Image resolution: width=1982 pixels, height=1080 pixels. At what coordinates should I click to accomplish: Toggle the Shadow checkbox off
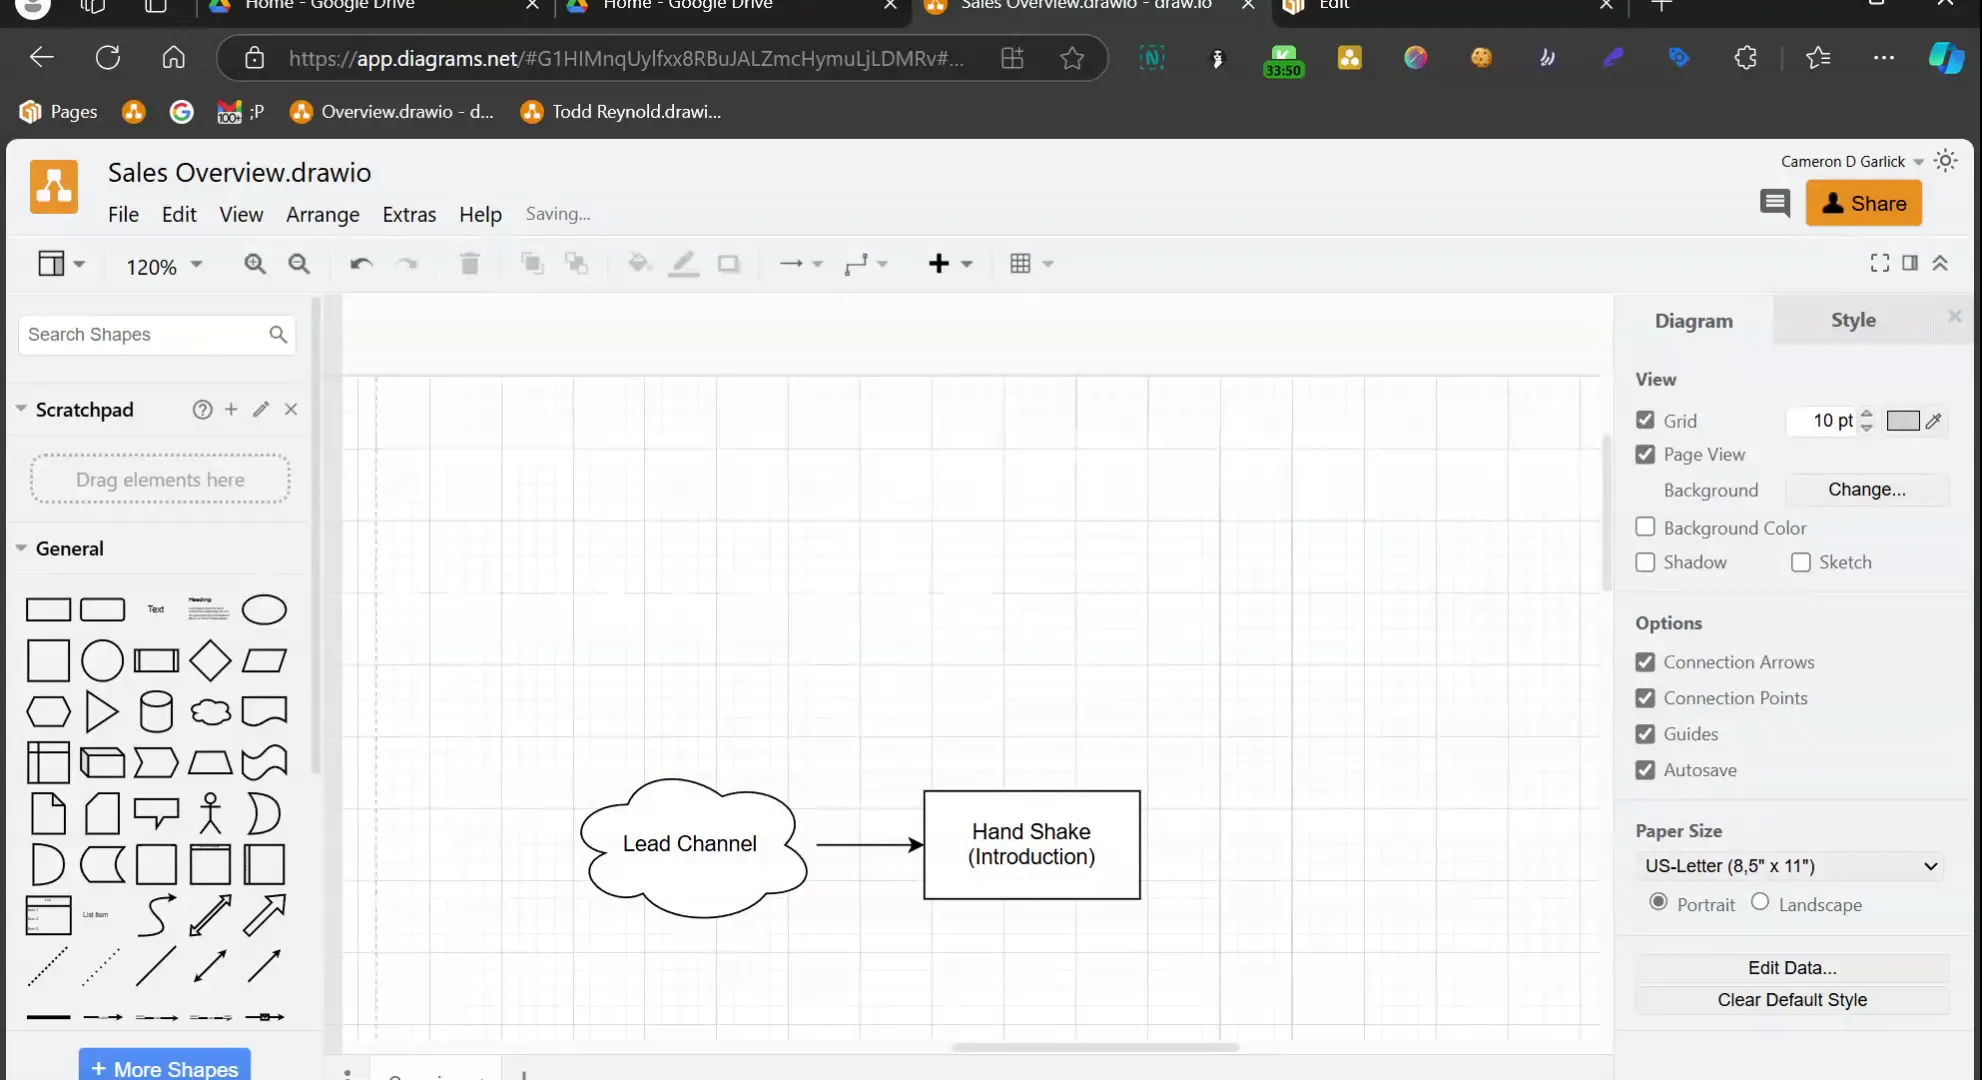click(x=1645, y=562)
